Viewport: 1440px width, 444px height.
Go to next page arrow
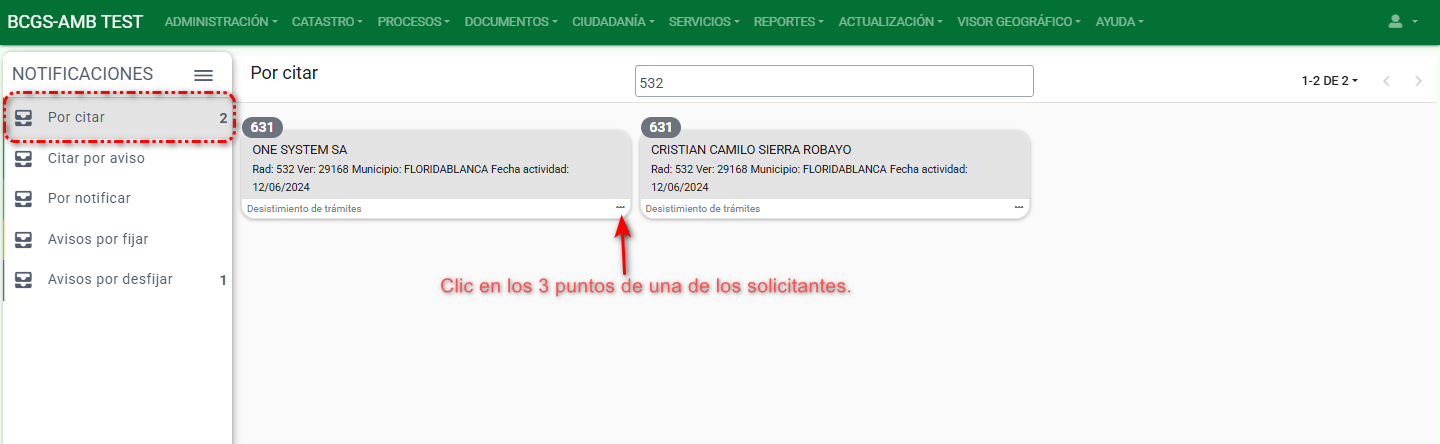tap(1418, 81)
